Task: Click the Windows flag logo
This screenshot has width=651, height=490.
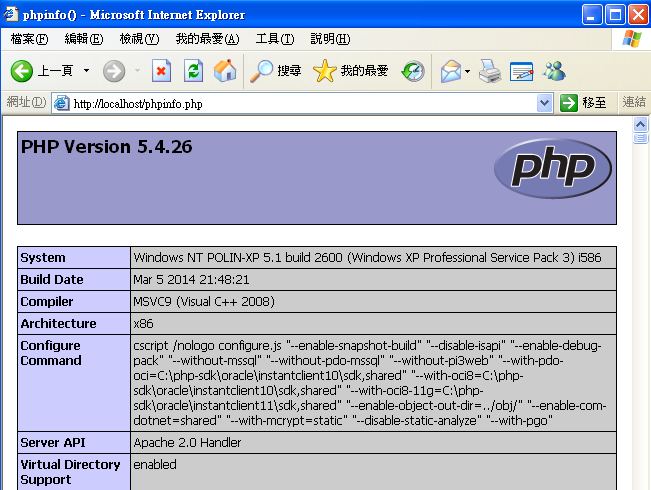Action: [x=631, y=39]
